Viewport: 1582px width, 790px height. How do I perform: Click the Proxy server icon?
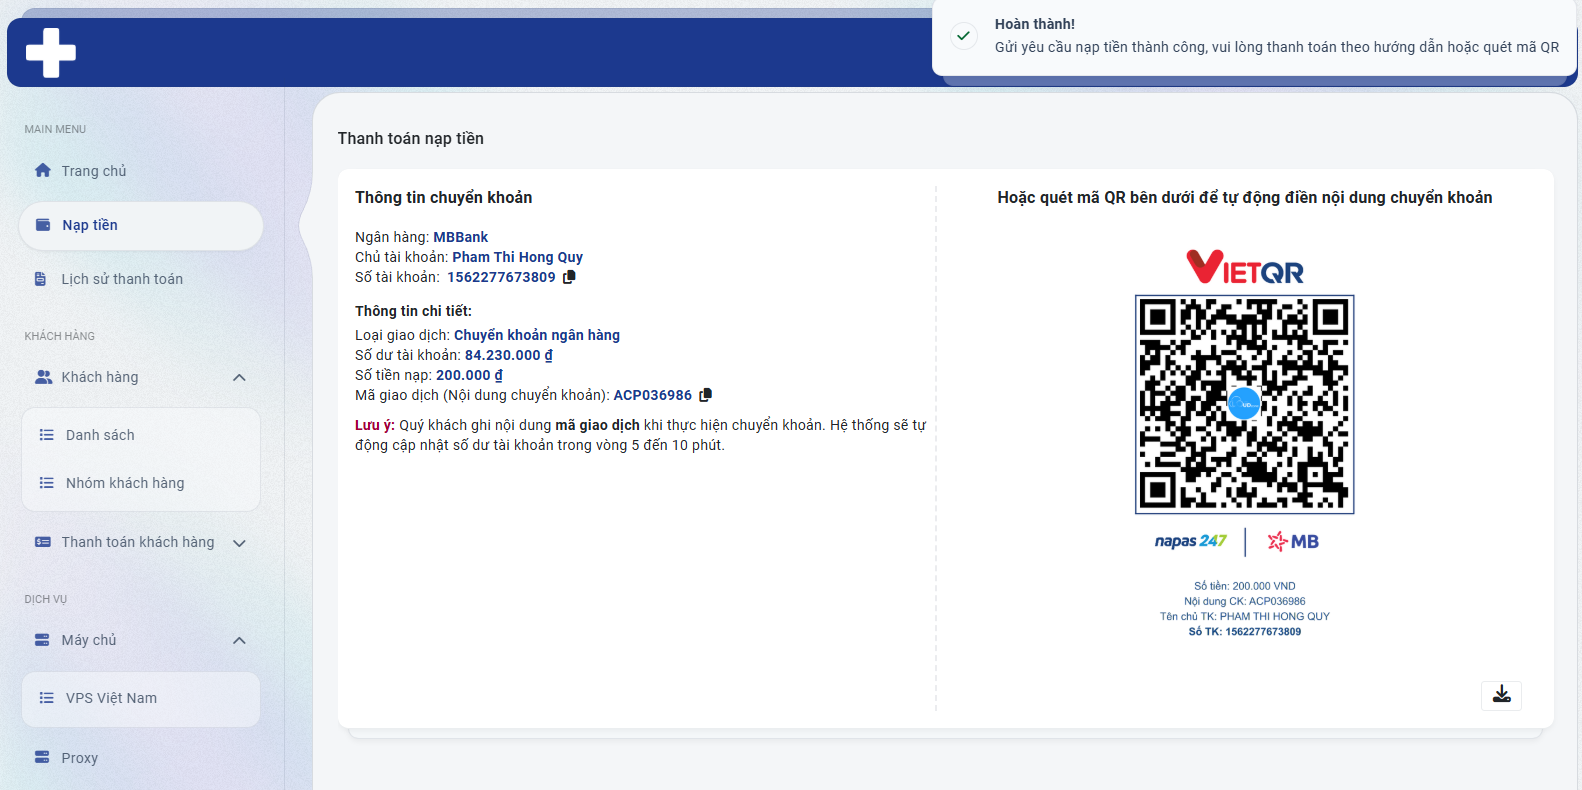pyautogui.click(x=42, y=758)
